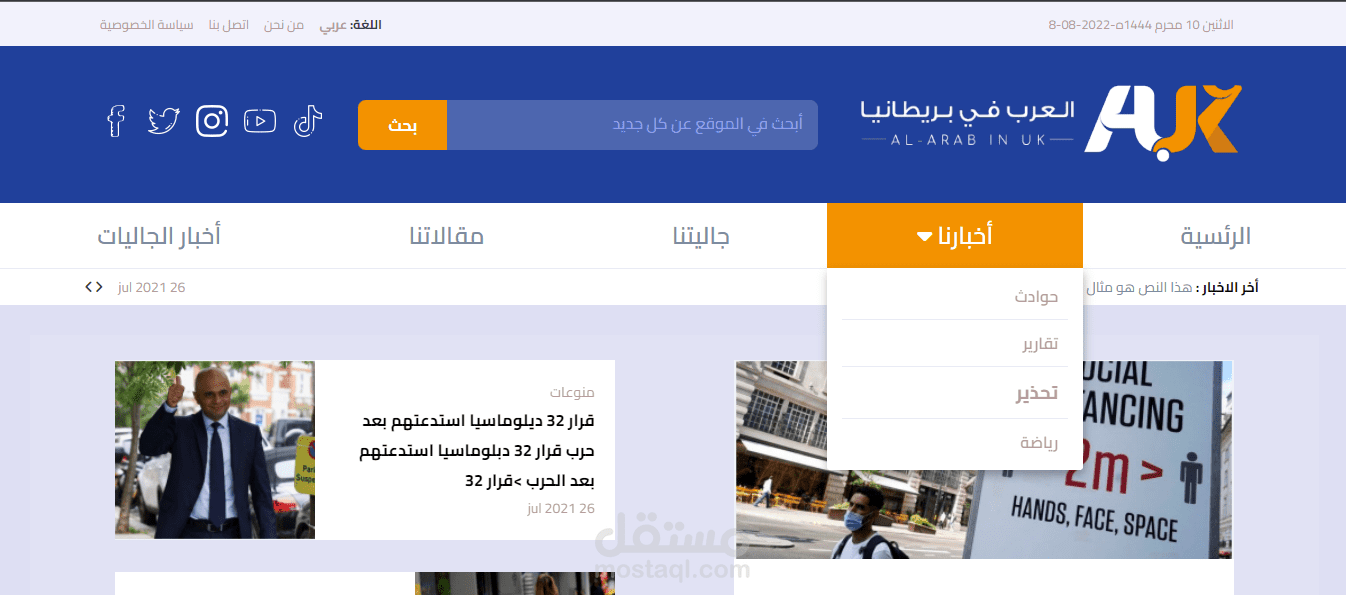Expand the أخبارنا dropdown menu
This screenshot has height=595, width=1346.
[954, 235]
